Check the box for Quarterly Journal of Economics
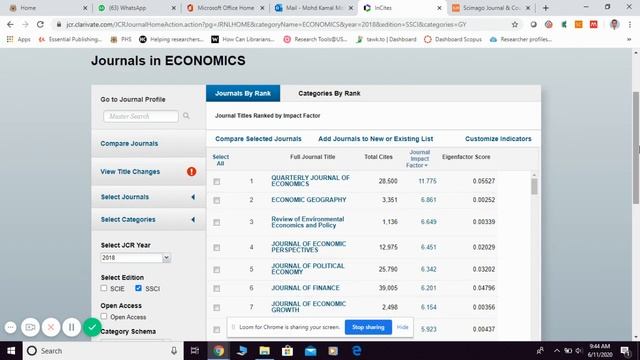This screenshot has width=640, height=360. click(217, 182)
